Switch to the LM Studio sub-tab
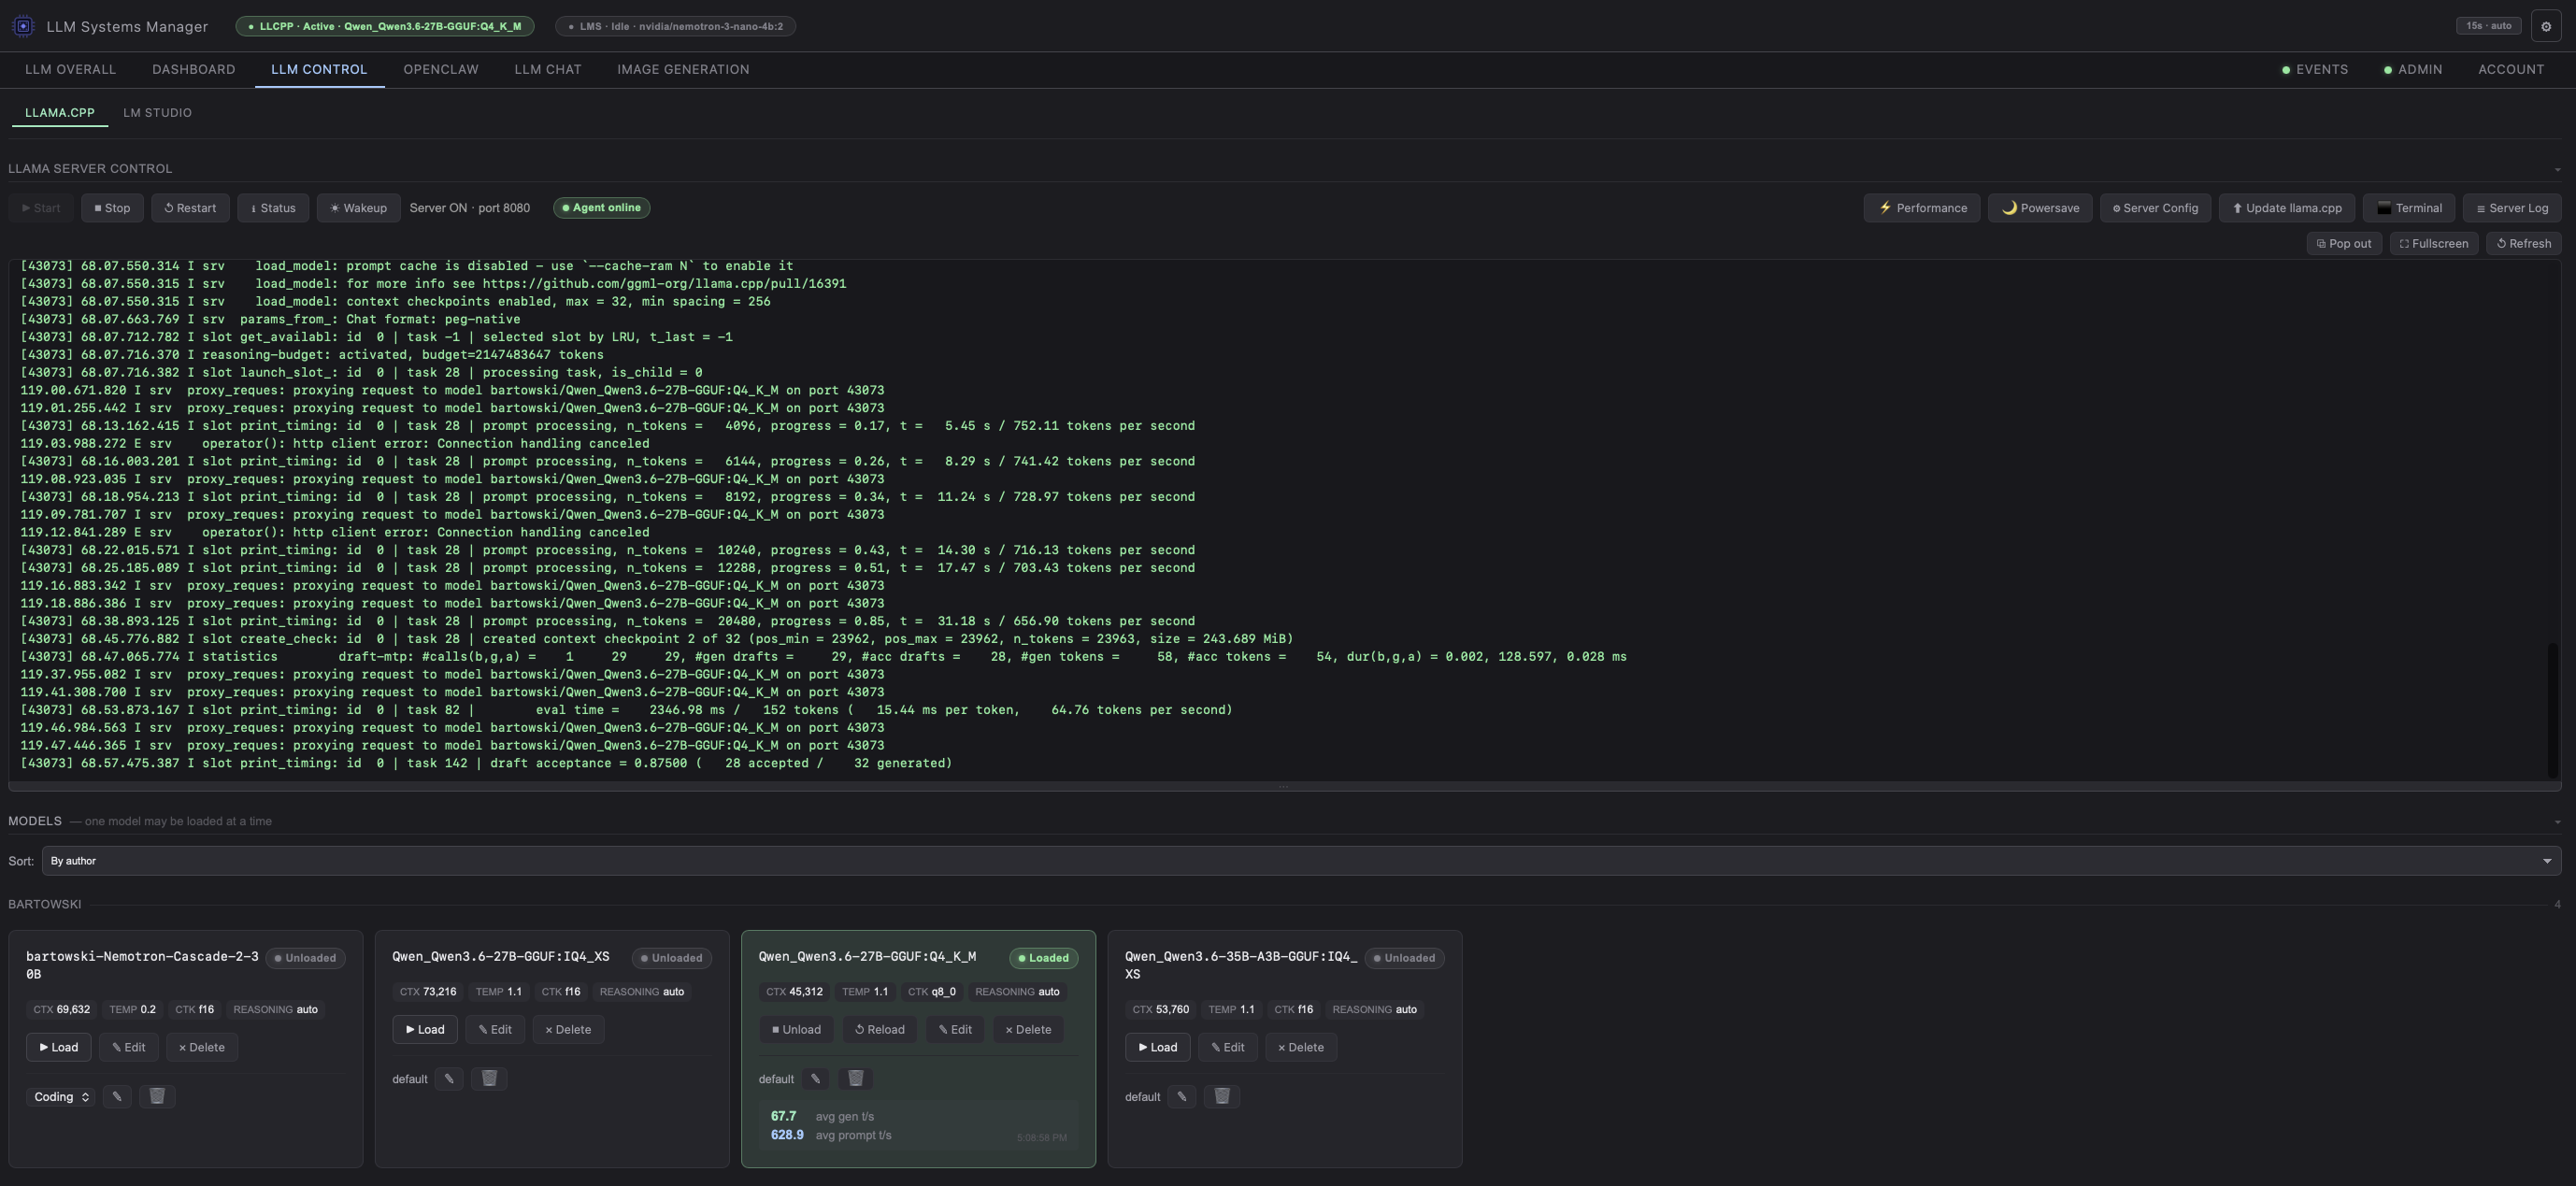 (x=157, y=113)
